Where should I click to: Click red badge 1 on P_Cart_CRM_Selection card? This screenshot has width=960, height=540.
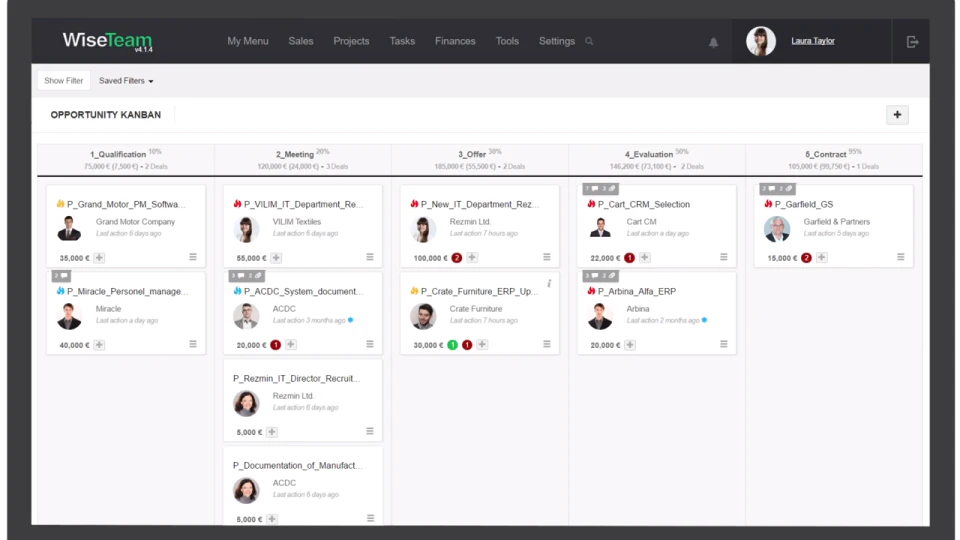click(x=629, y=258)
